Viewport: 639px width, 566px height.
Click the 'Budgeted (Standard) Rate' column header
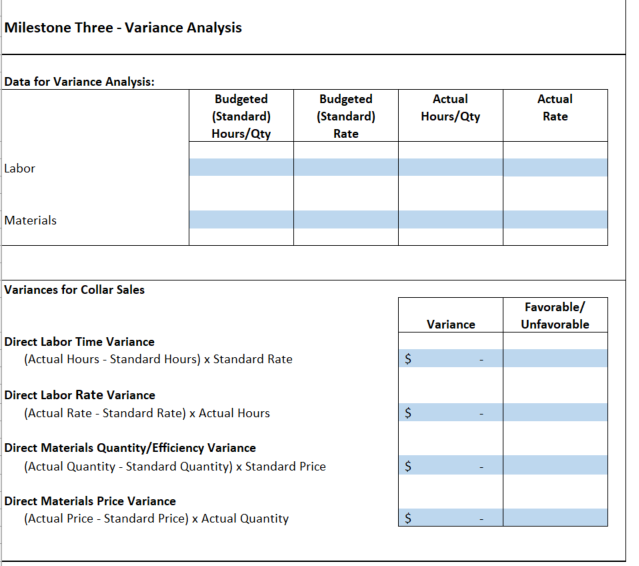[346, 116]
